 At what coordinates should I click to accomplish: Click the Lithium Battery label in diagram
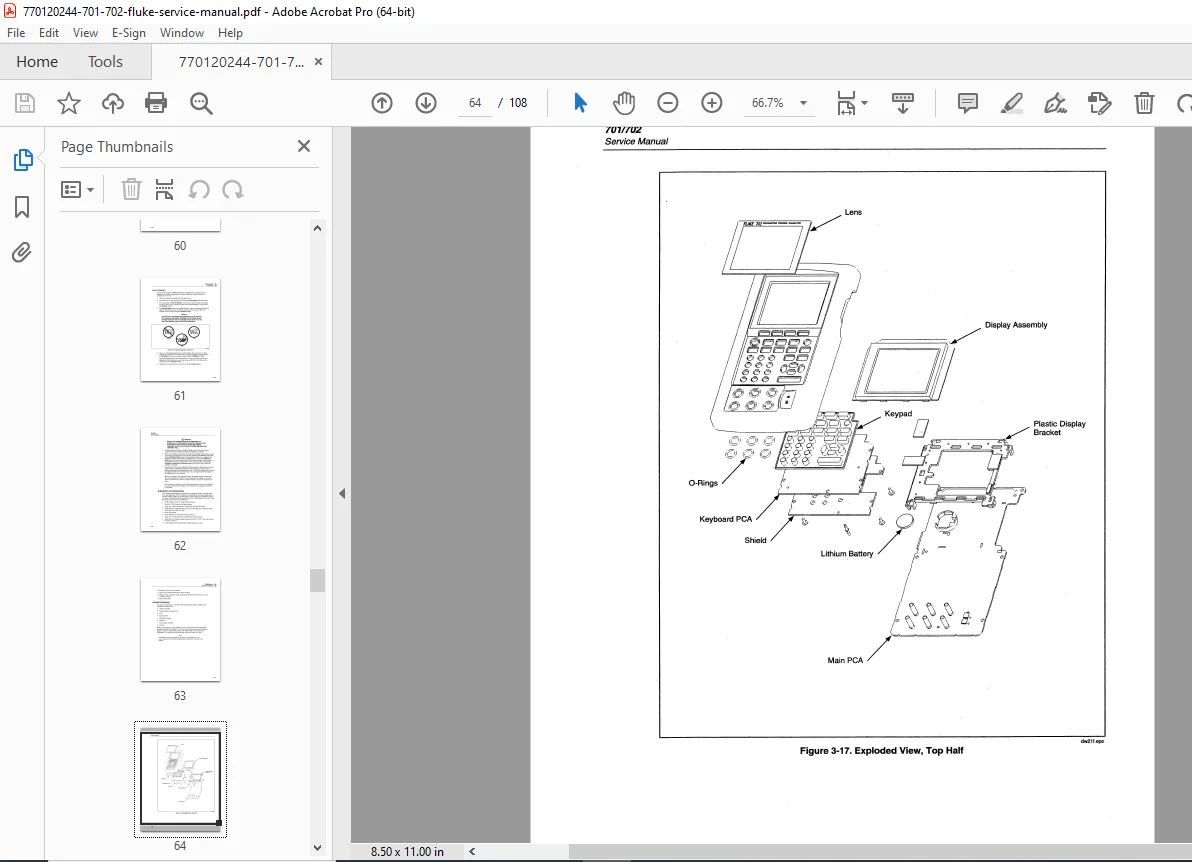pos(847,553)
